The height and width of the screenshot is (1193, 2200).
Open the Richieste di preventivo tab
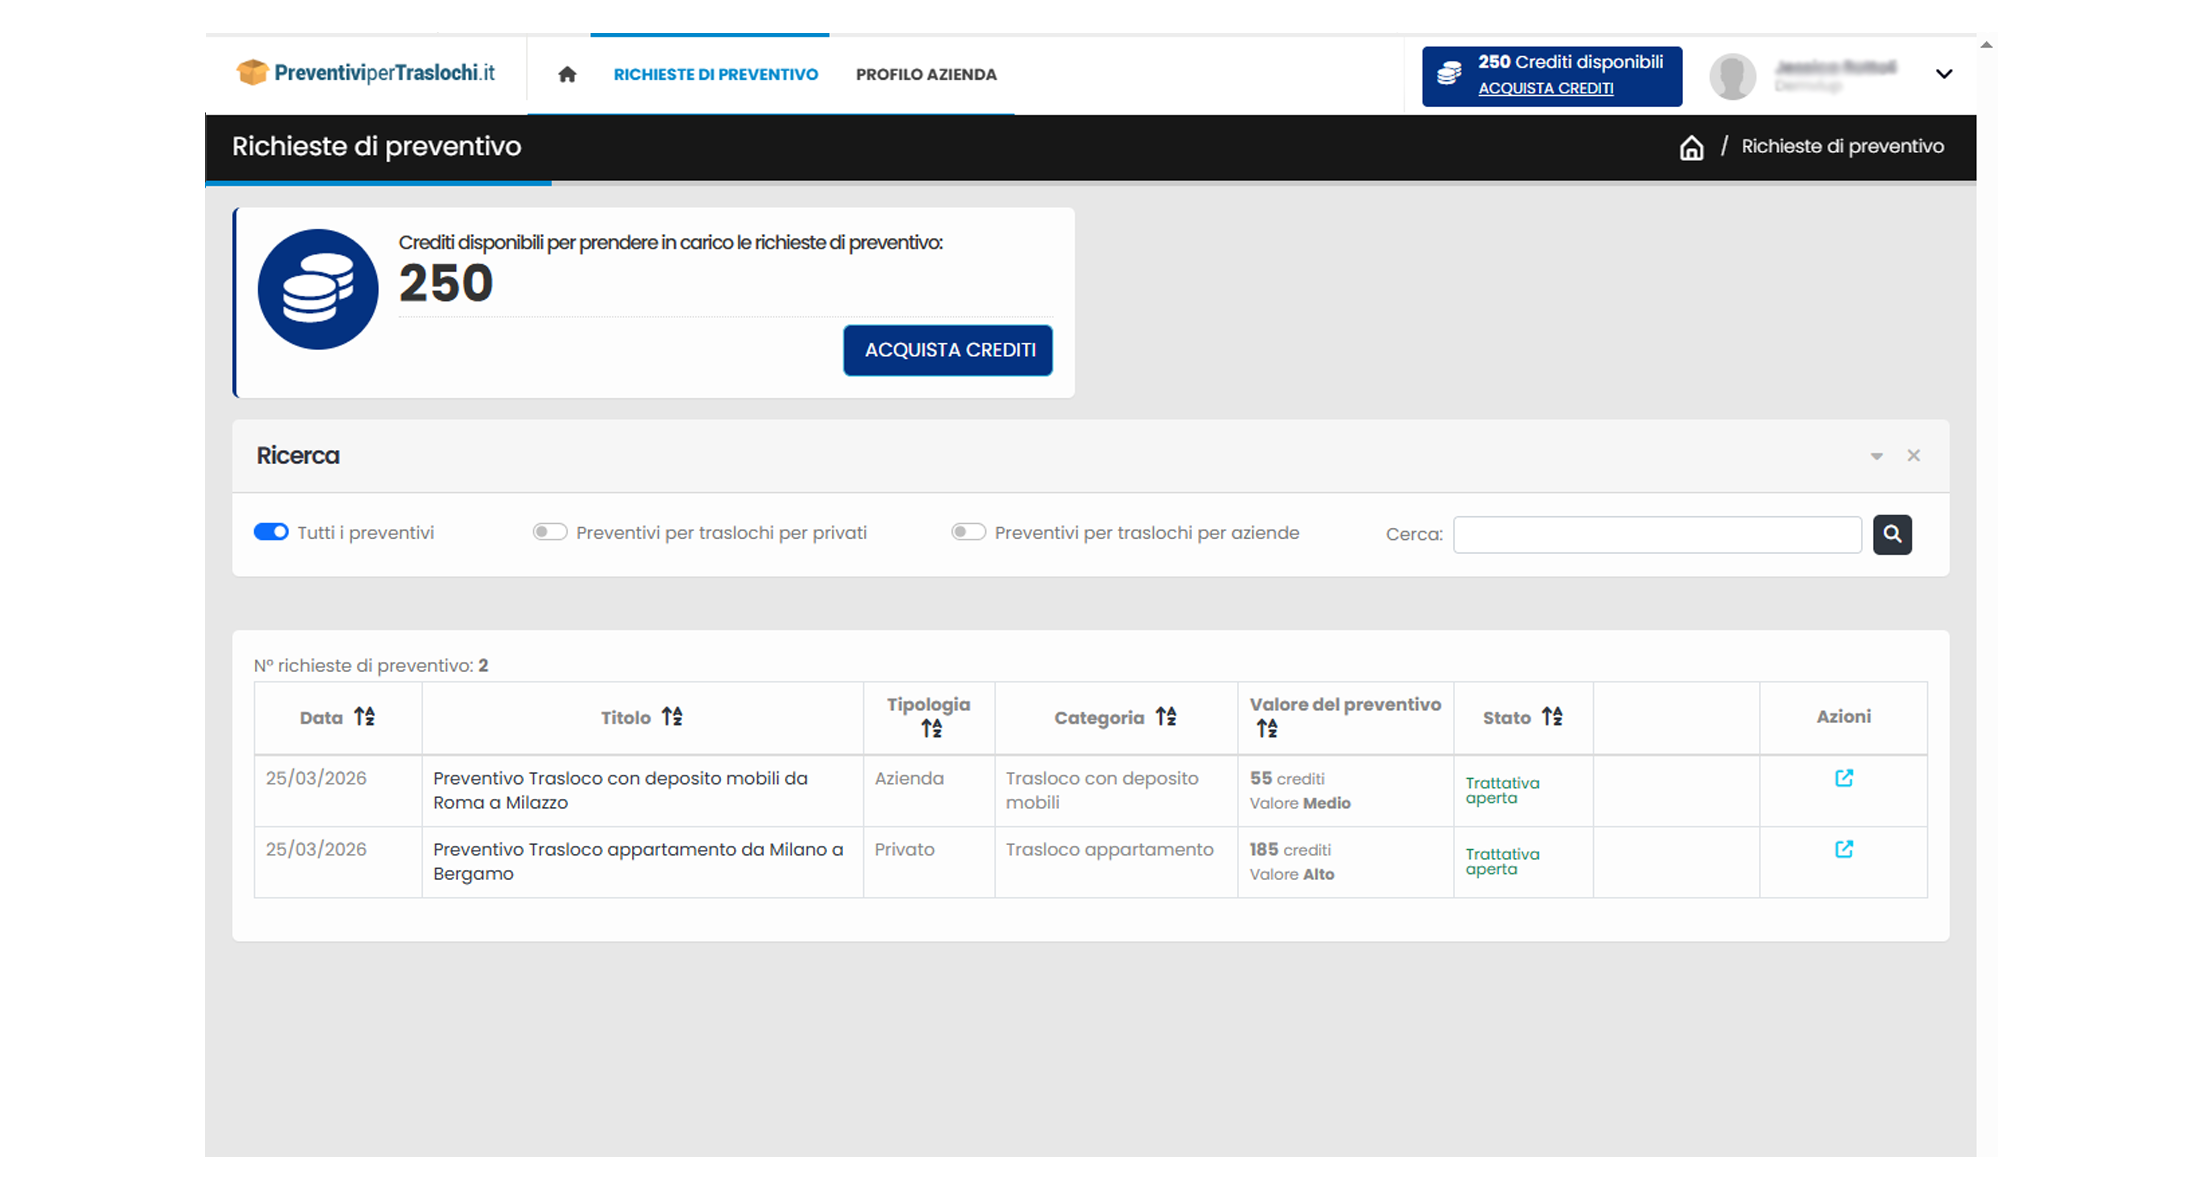click(715, 74)
